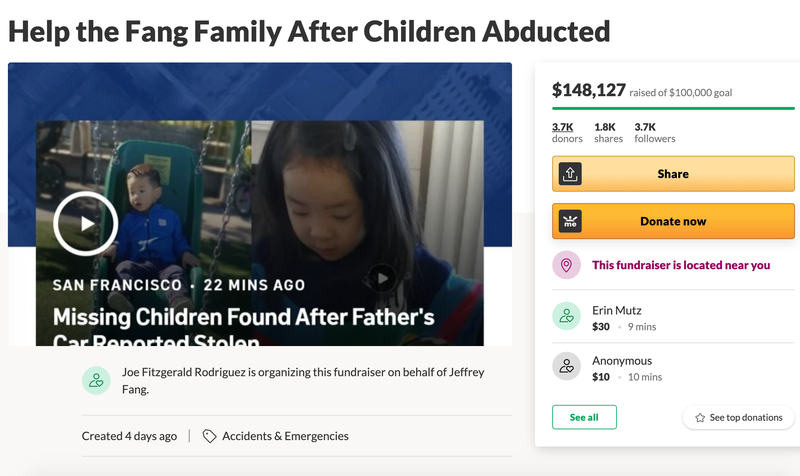Click the small play icon on the girl's photo

tap(381, 278)
